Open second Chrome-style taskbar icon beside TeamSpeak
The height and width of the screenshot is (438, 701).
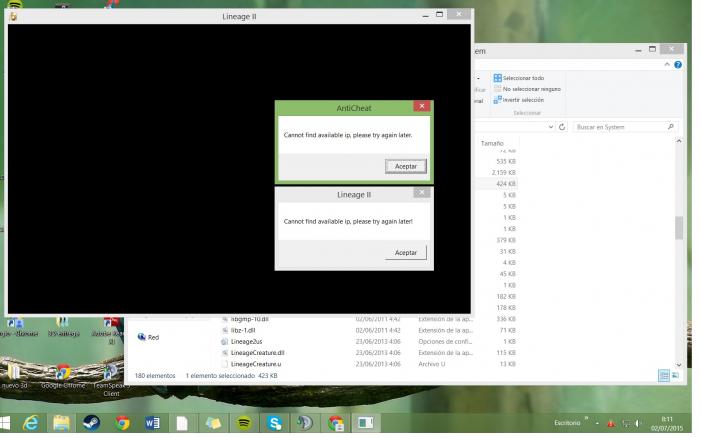coord(335,423)
